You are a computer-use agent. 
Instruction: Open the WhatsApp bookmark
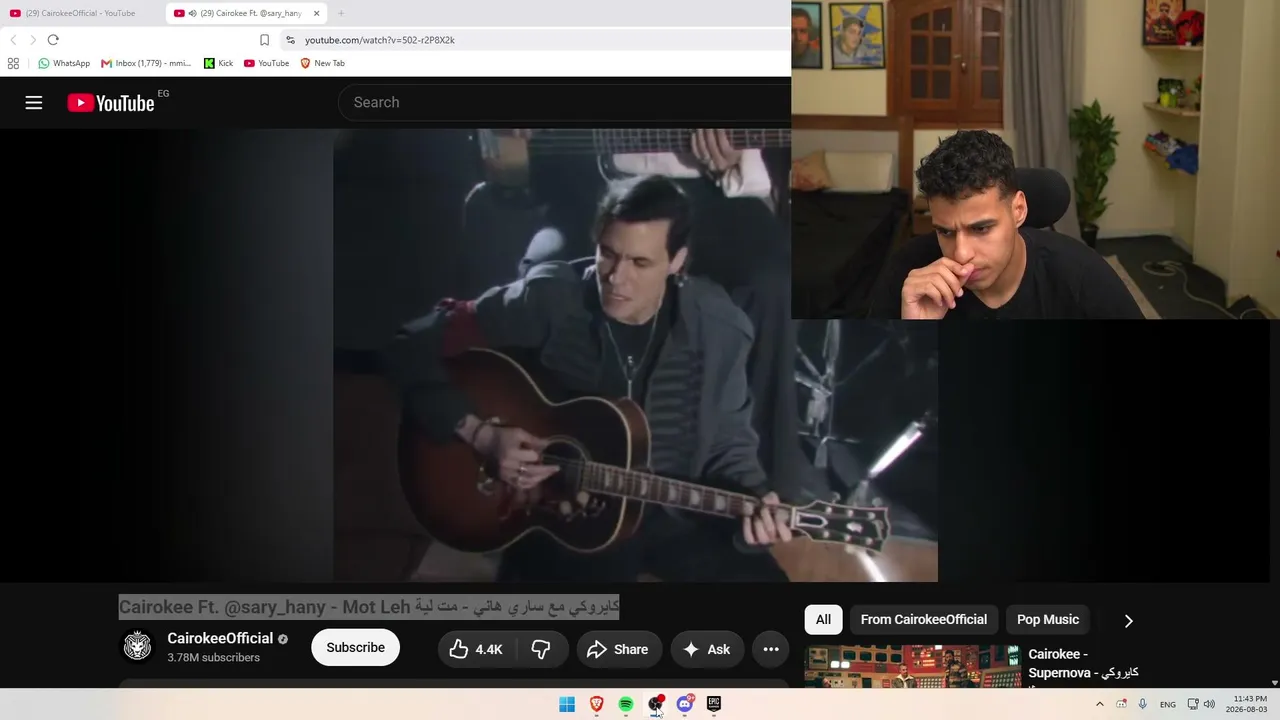(x=64, y=63)
